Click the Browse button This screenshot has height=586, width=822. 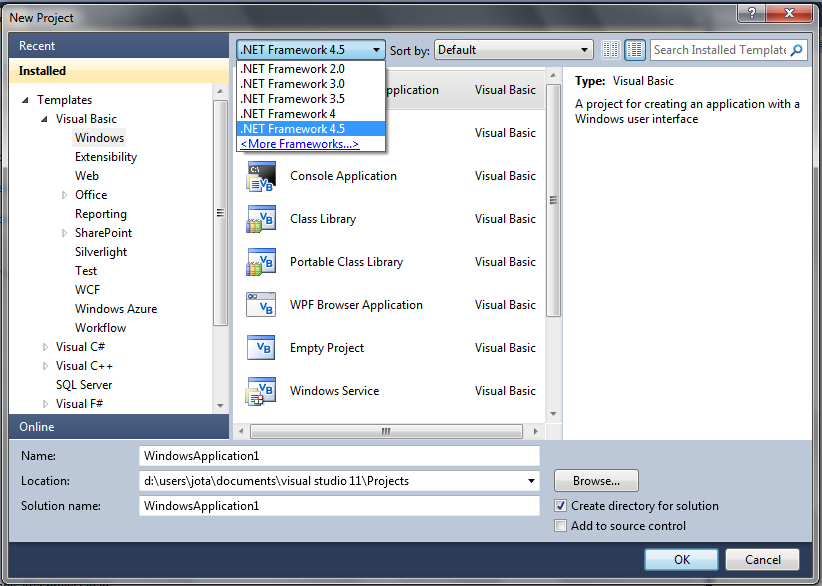[x=596, y=481]
